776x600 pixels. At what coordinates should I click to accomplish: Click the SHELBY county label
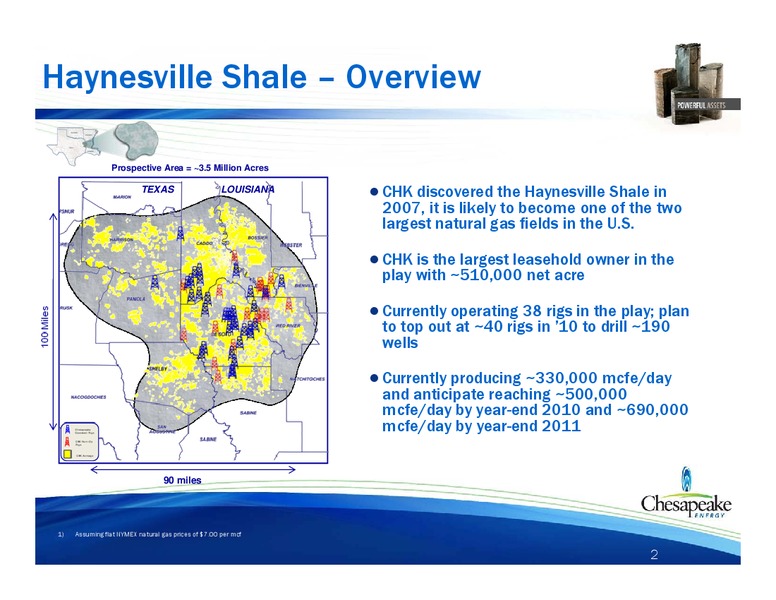(158, 369)
